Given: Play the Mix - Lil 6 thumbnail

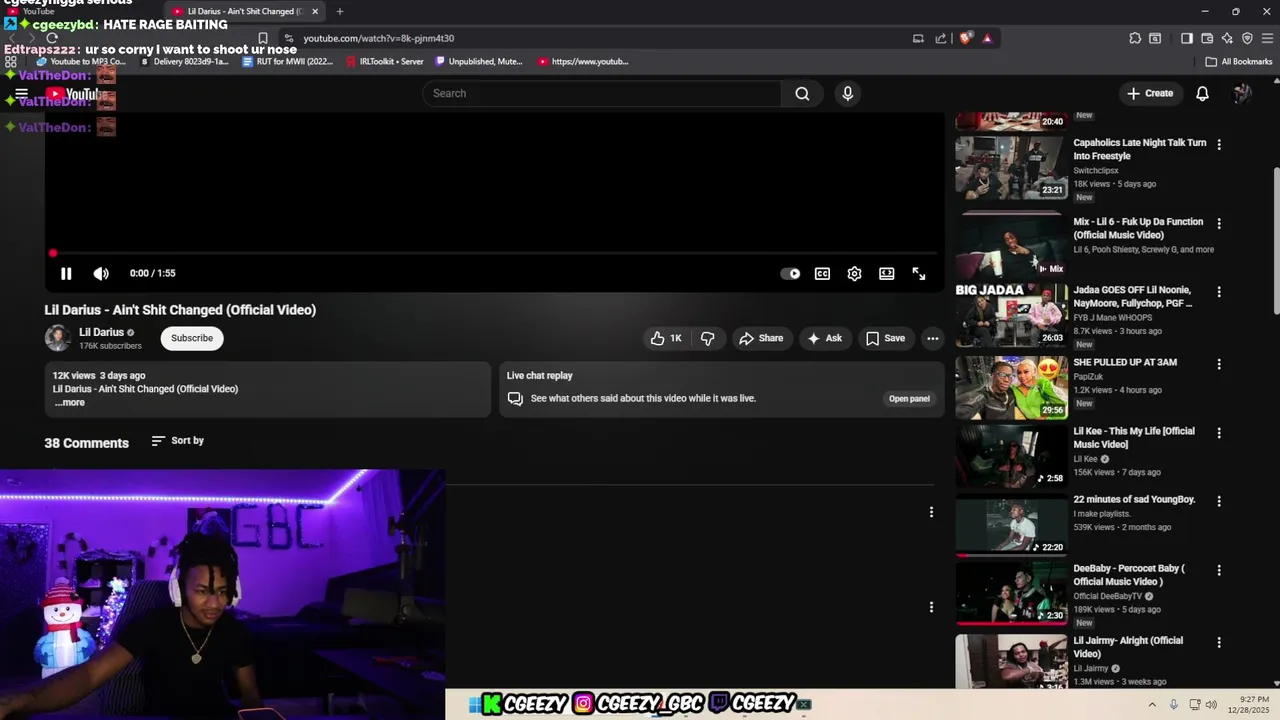Looking at the screenshot, I should (x=1011, y=247).
